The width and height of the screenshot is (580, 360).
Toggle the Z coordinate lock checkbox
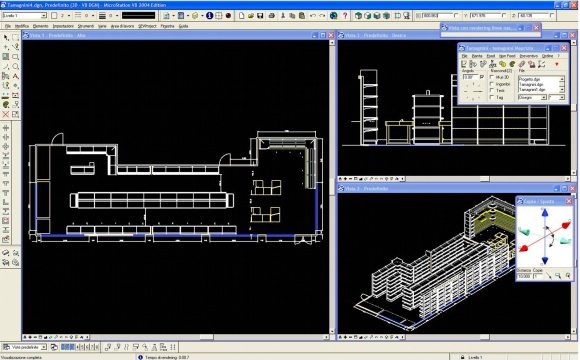coord(552,16)
